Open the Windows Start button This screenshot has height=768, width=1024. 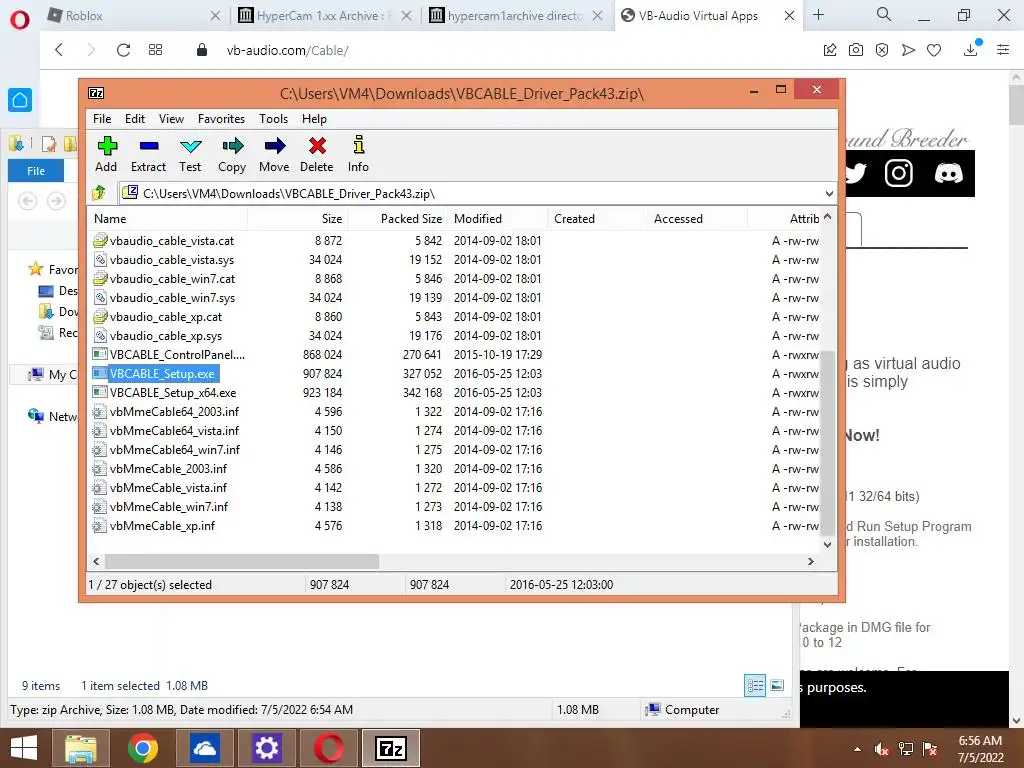(24, 748)
